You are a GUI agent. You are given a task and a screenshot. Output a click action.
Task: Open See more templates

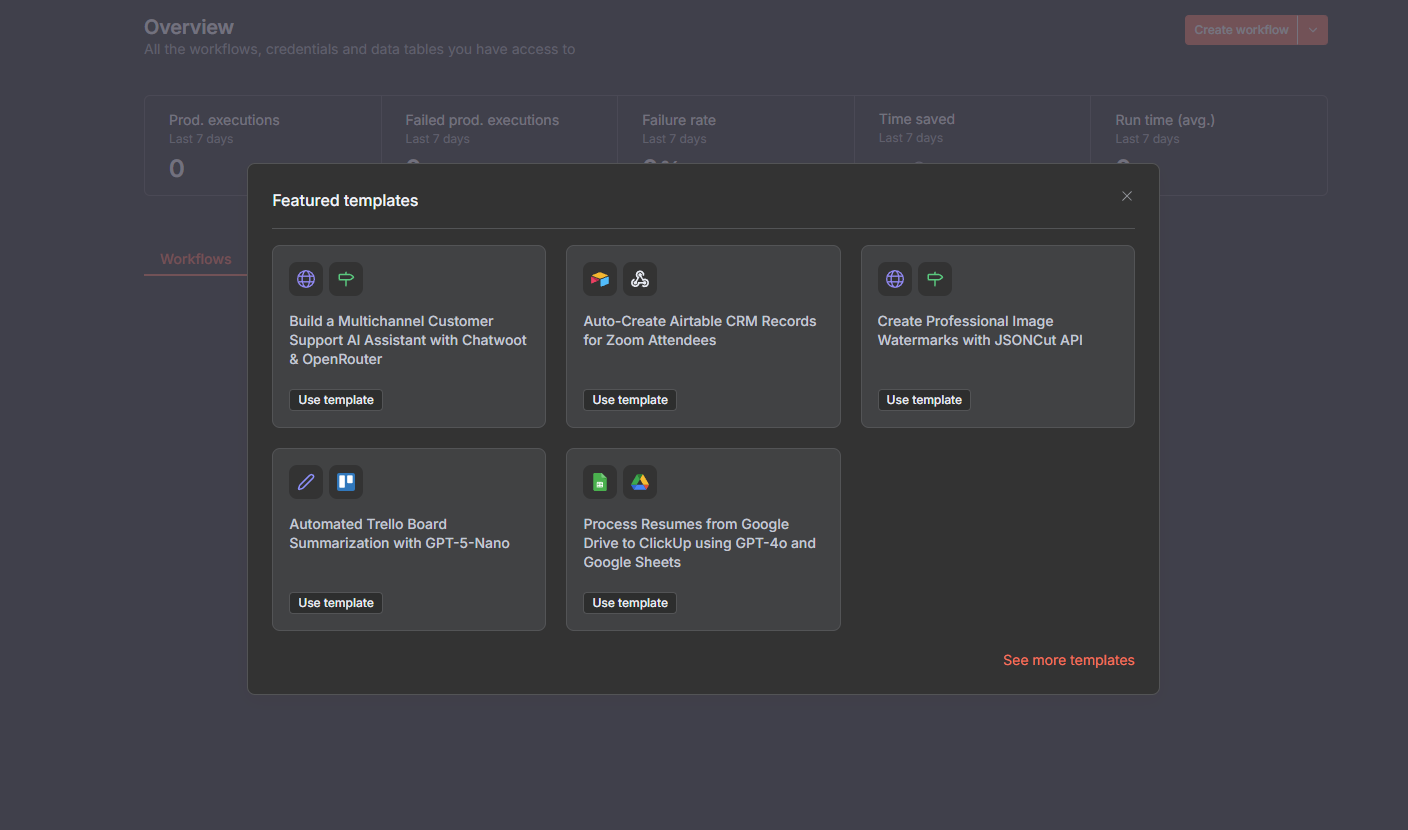click(x=1068, y=660)
